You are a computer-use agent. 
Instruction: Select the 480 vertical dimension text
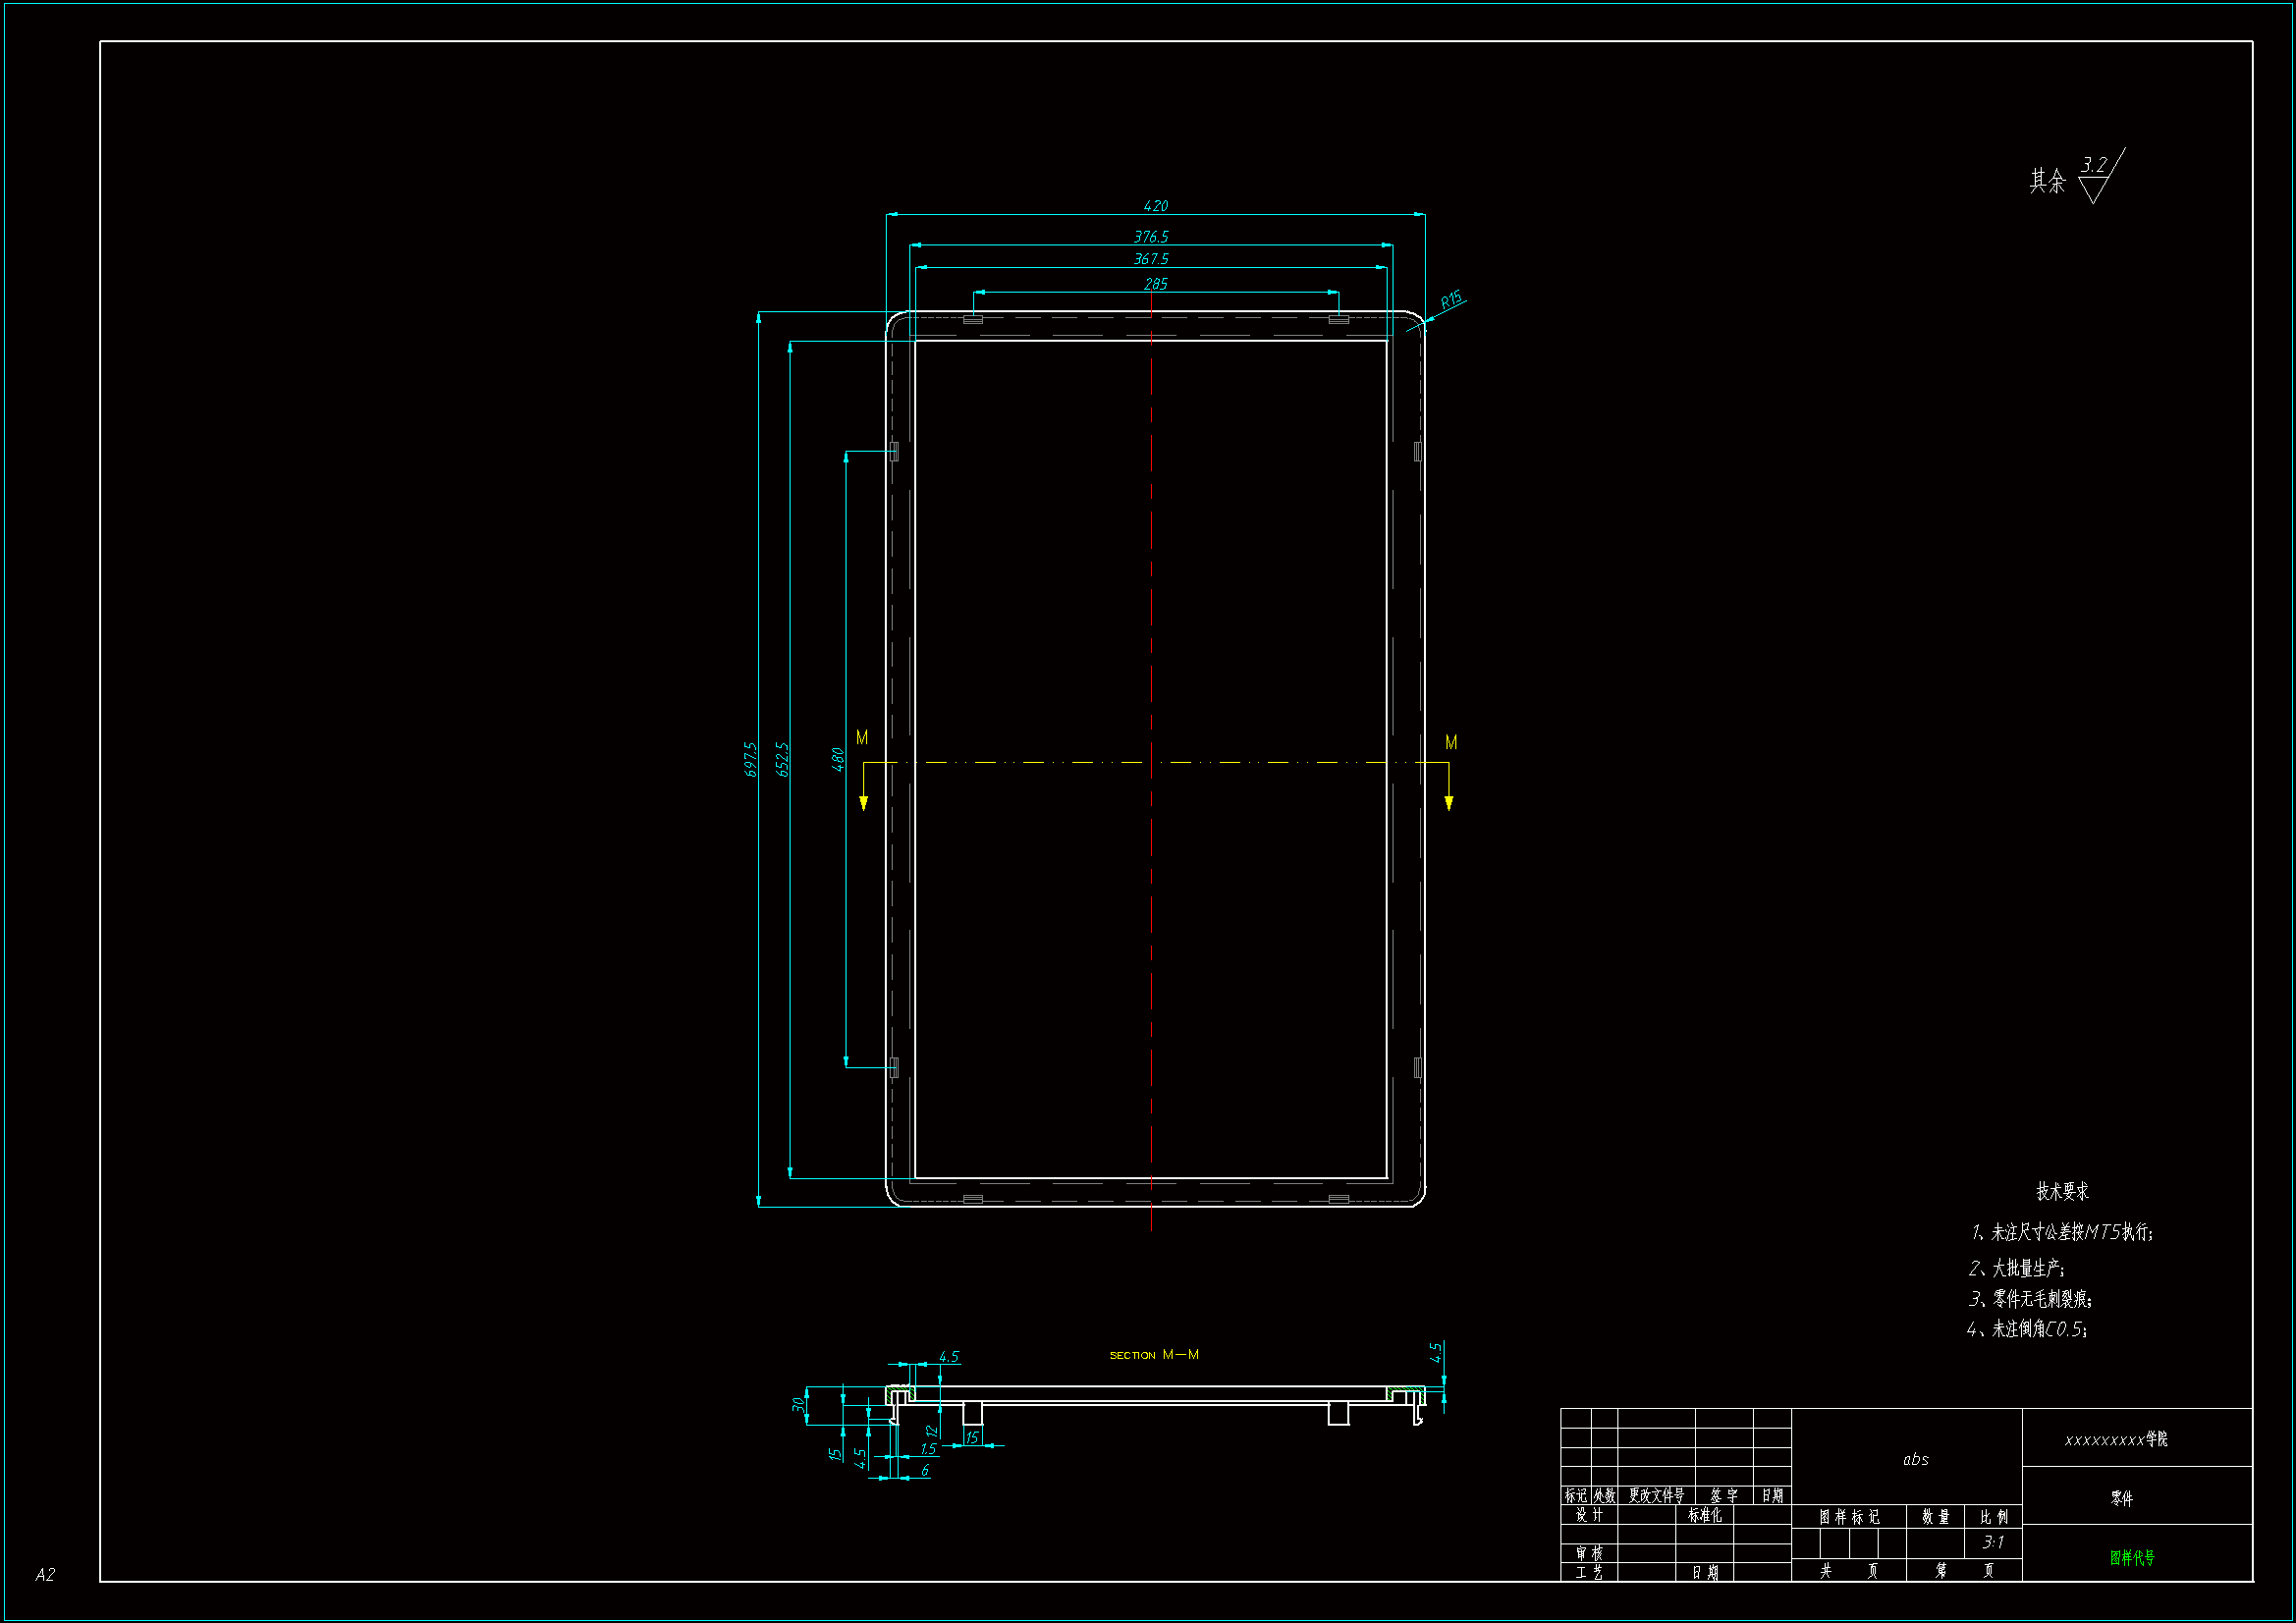pyautogui.click(x=838, y=759)
